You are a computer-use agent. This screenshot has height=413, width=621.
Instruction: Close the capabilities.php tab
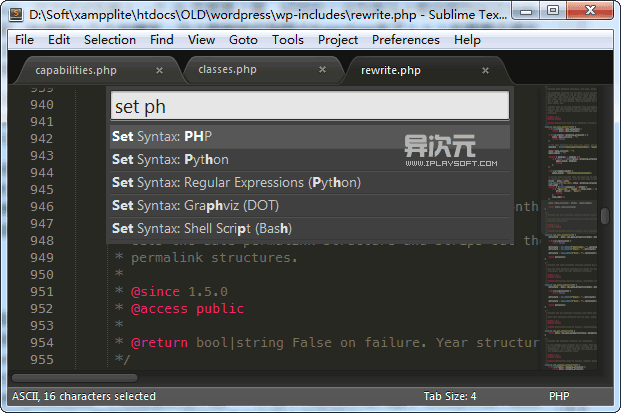159,71
